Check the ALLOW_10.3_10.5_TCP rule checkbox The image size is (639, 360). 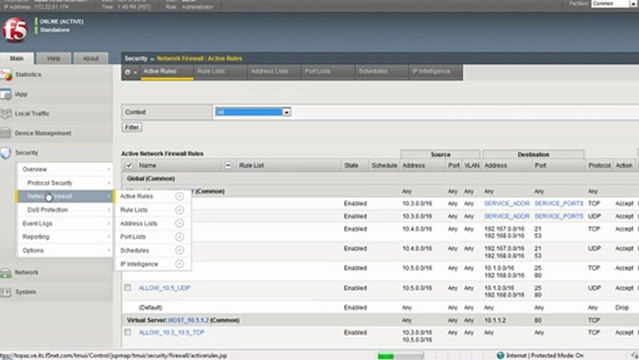pos(128,332)
